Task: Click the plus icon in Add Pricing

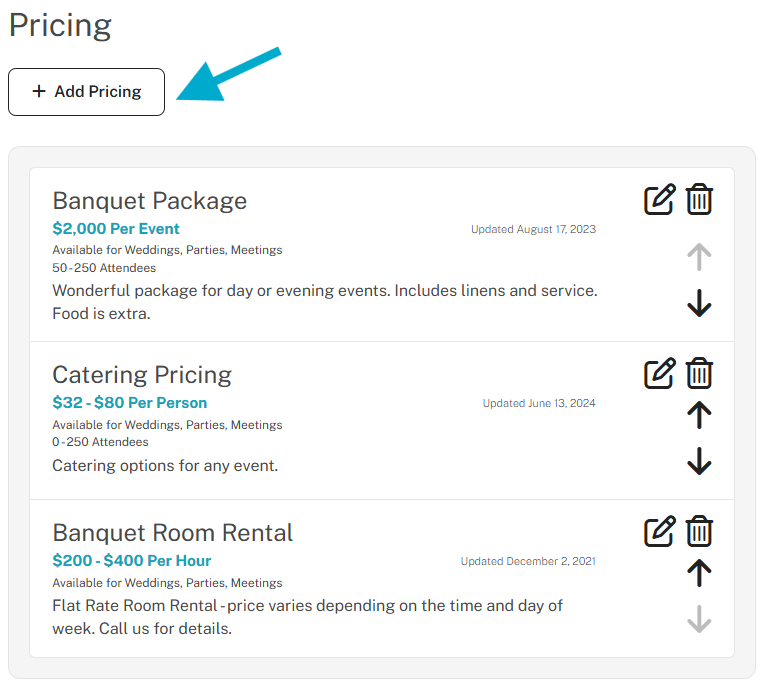Action: point(39,92)
